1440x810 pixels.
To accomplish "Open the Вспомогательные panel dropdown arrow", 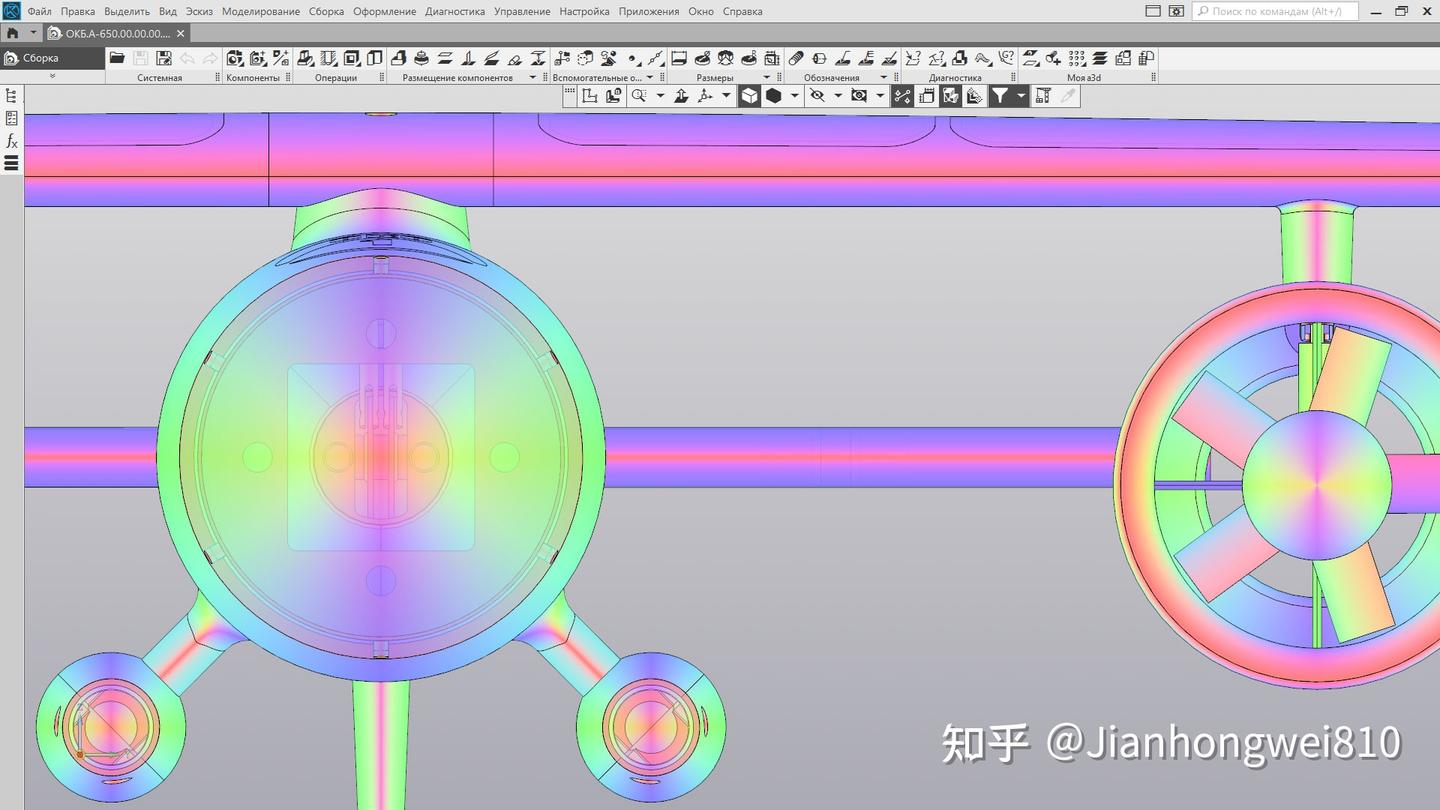I will click(650, 77).
